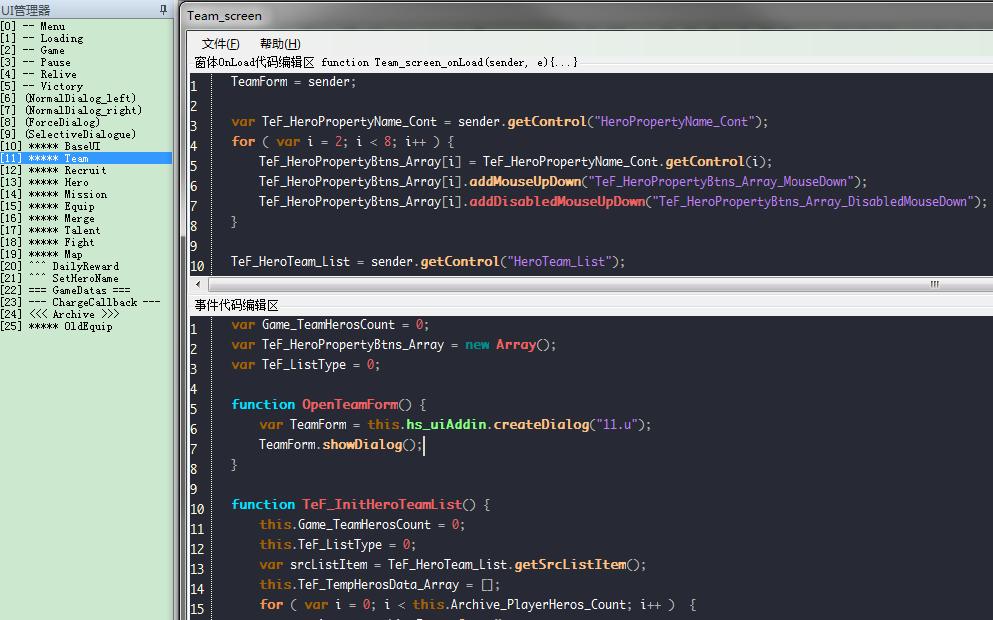Click addMouseUpDown call in OnLoad code
This screenshot has height=620, width=993.
(x=525, y=182)
